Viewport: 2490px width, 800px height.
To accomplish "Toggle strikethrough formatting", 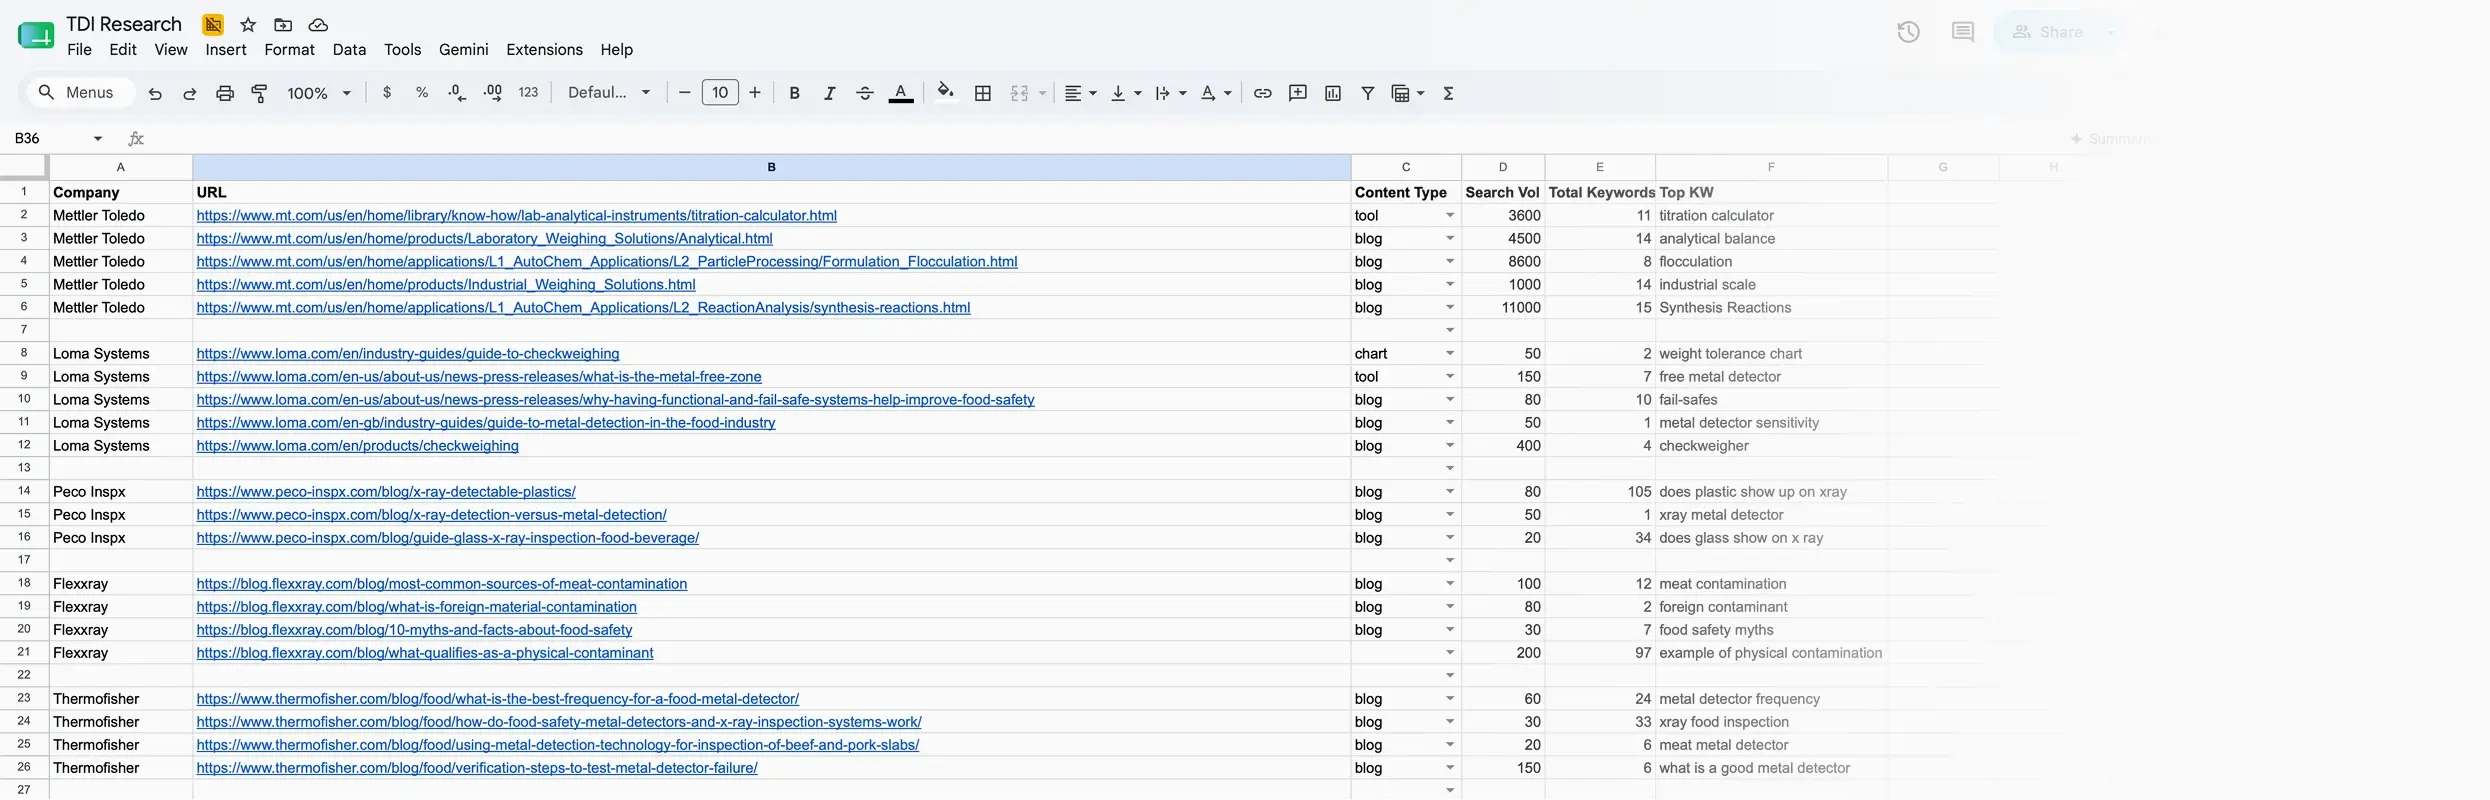I will click(x=865, y=93).
